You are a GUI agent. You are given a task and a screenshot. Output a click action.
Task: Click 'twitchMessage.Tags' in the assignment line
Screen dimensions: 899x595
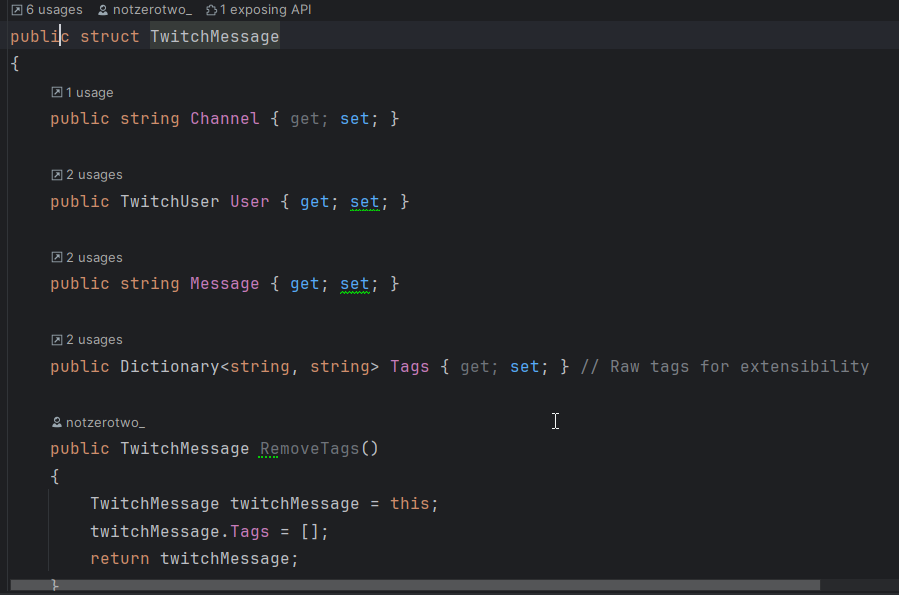179,531
